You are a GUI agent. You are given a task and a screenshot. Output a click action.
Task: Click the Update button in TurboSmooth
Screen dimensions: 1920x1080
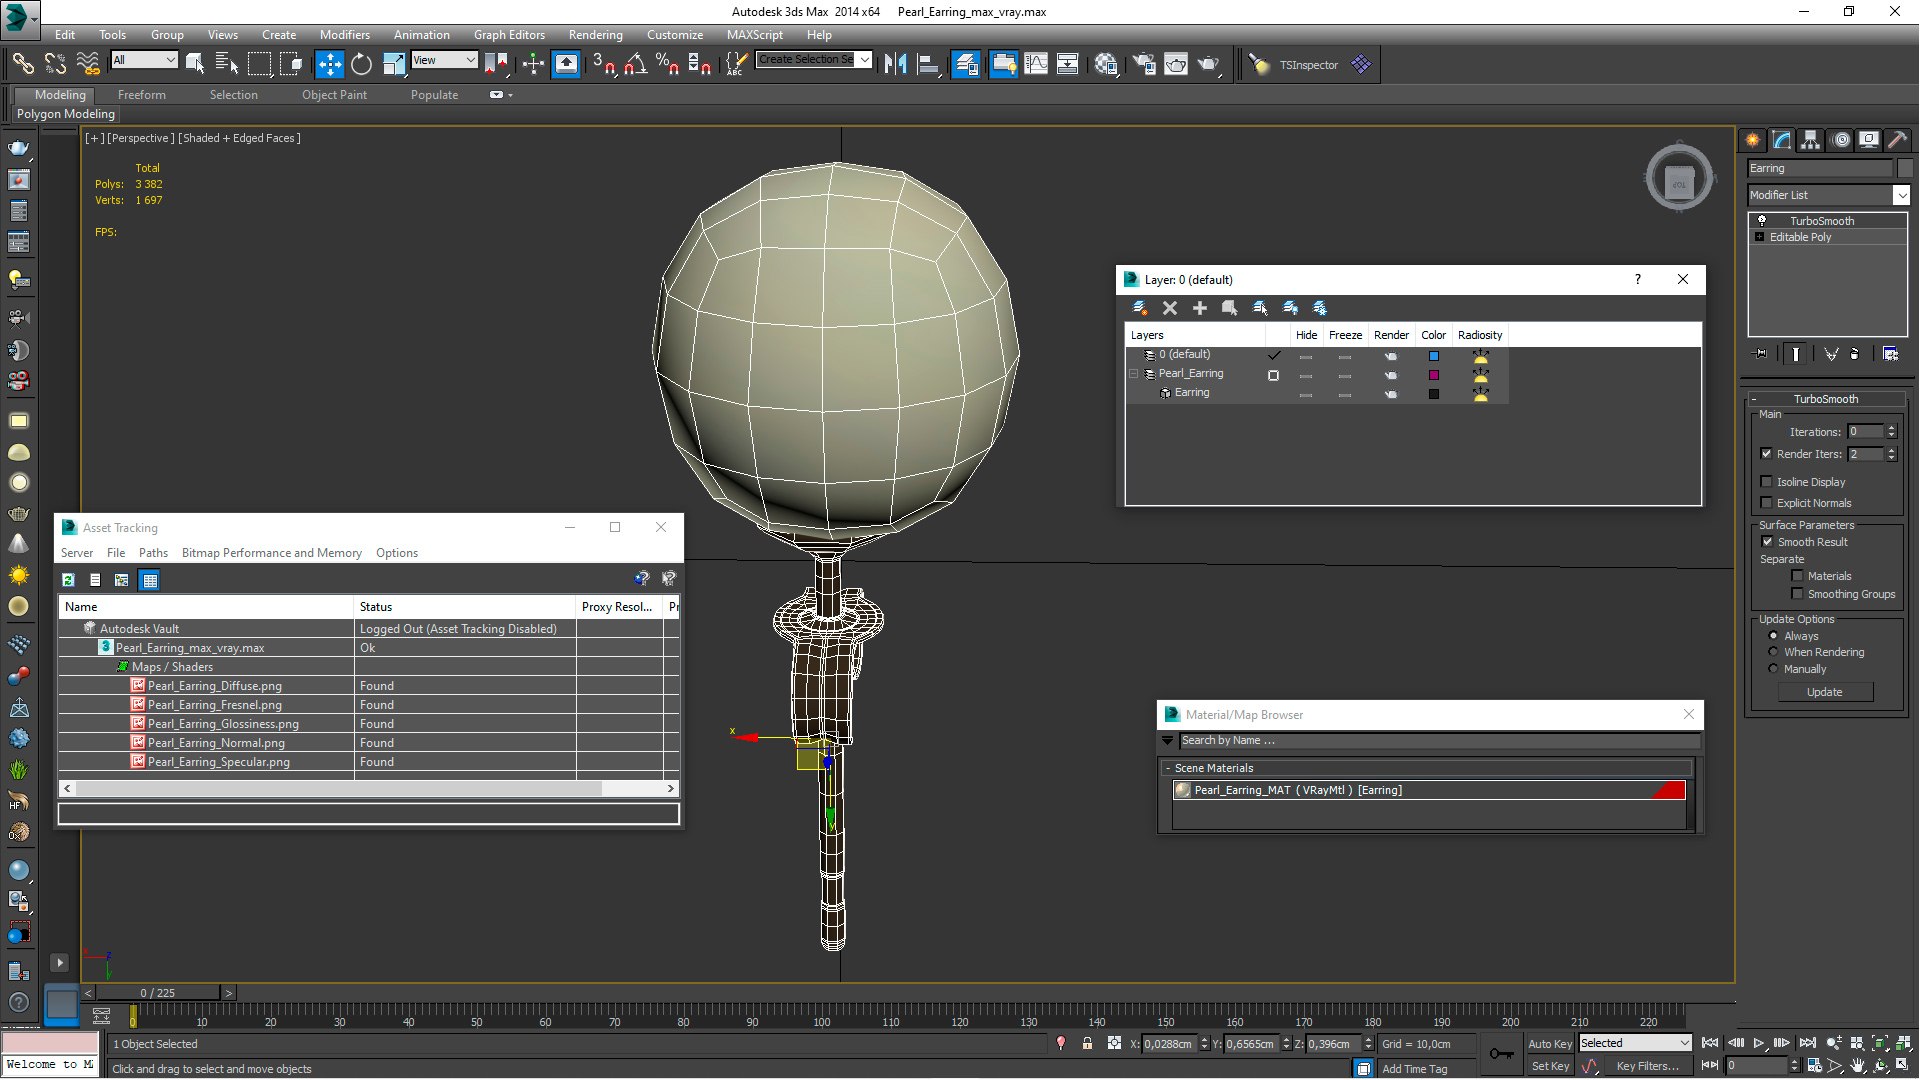pyautogui.click(x=1824, y=692)
